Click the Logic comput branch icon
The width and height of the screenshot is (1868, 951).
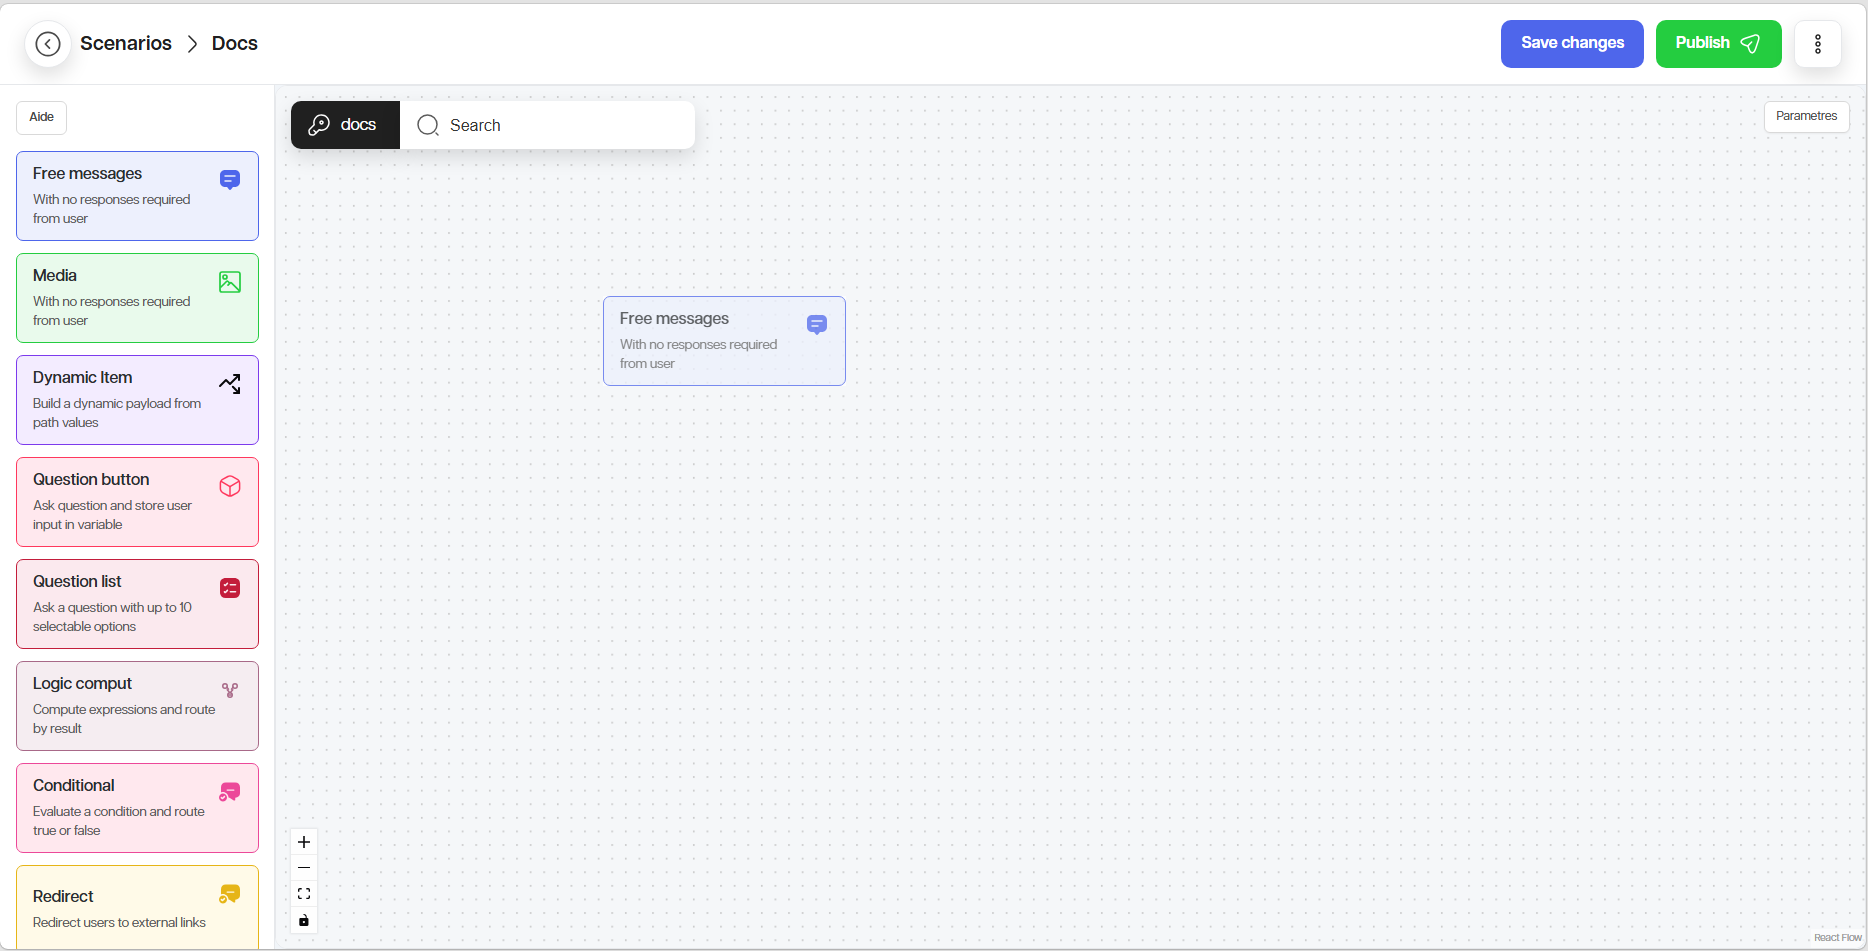(x=230, y=690)
